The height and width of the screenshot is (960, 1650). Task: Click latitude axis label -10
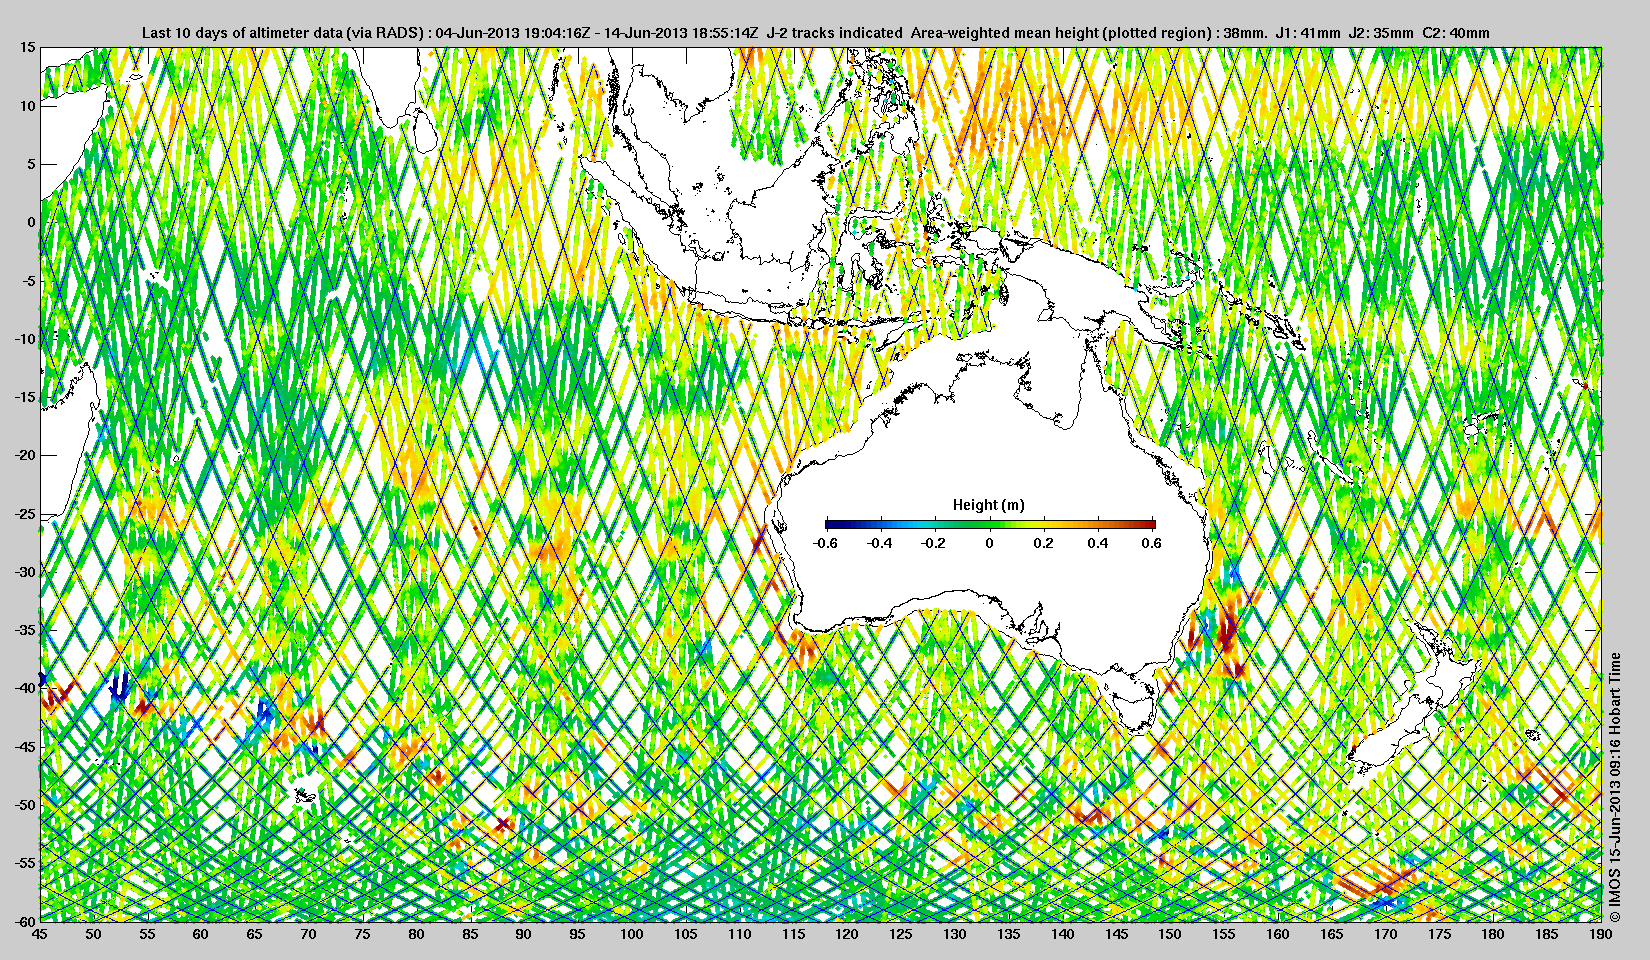tap(24, 339)
